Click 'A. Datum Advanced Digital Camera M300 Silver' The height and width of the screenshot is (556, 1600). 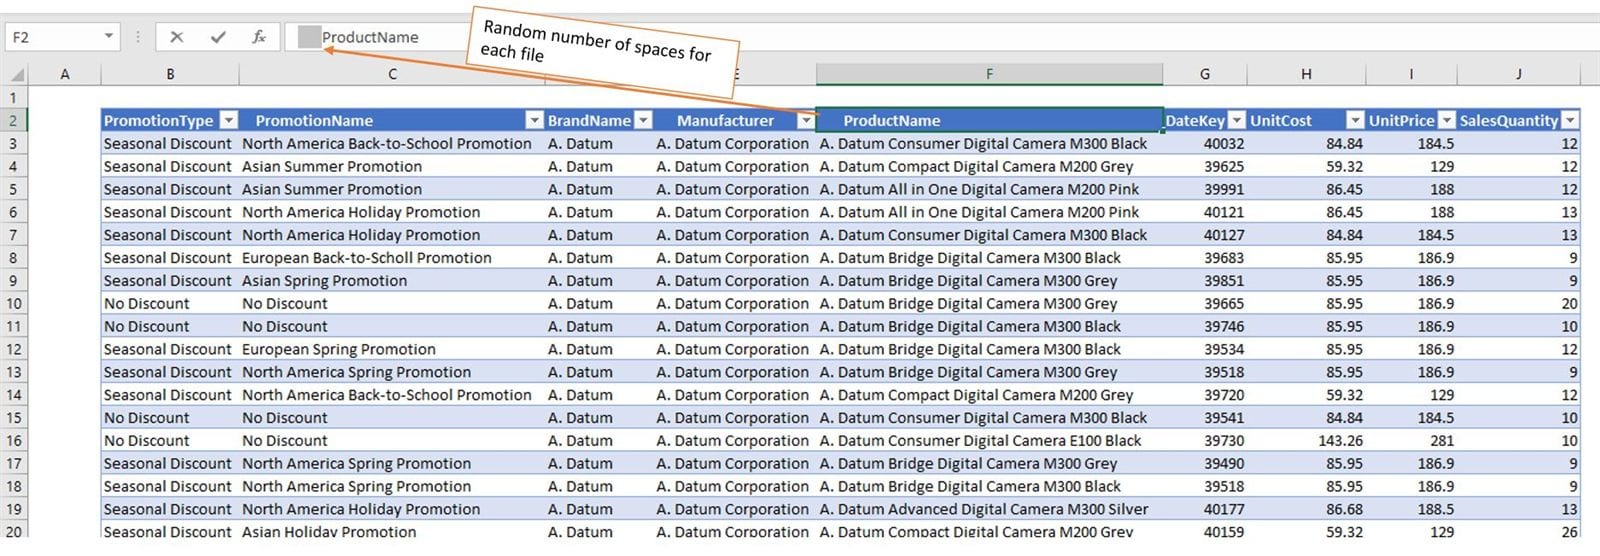984,509
